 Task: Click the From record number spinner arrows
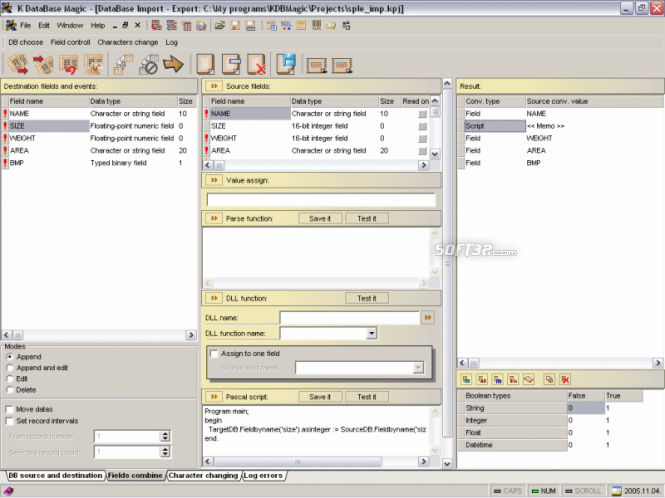coord(165,436)
